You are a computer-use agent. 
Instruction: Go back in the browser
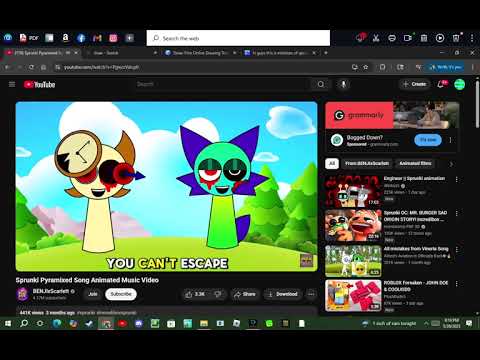click(x=7, y=67)
